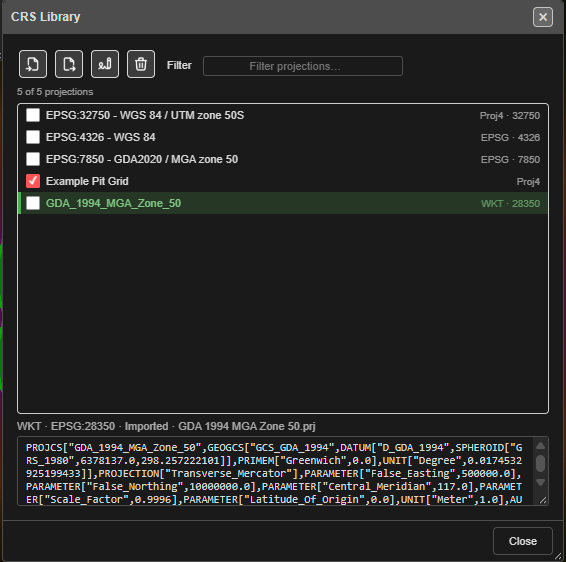
Task: Click the Filter label
Action: [179, 65]
